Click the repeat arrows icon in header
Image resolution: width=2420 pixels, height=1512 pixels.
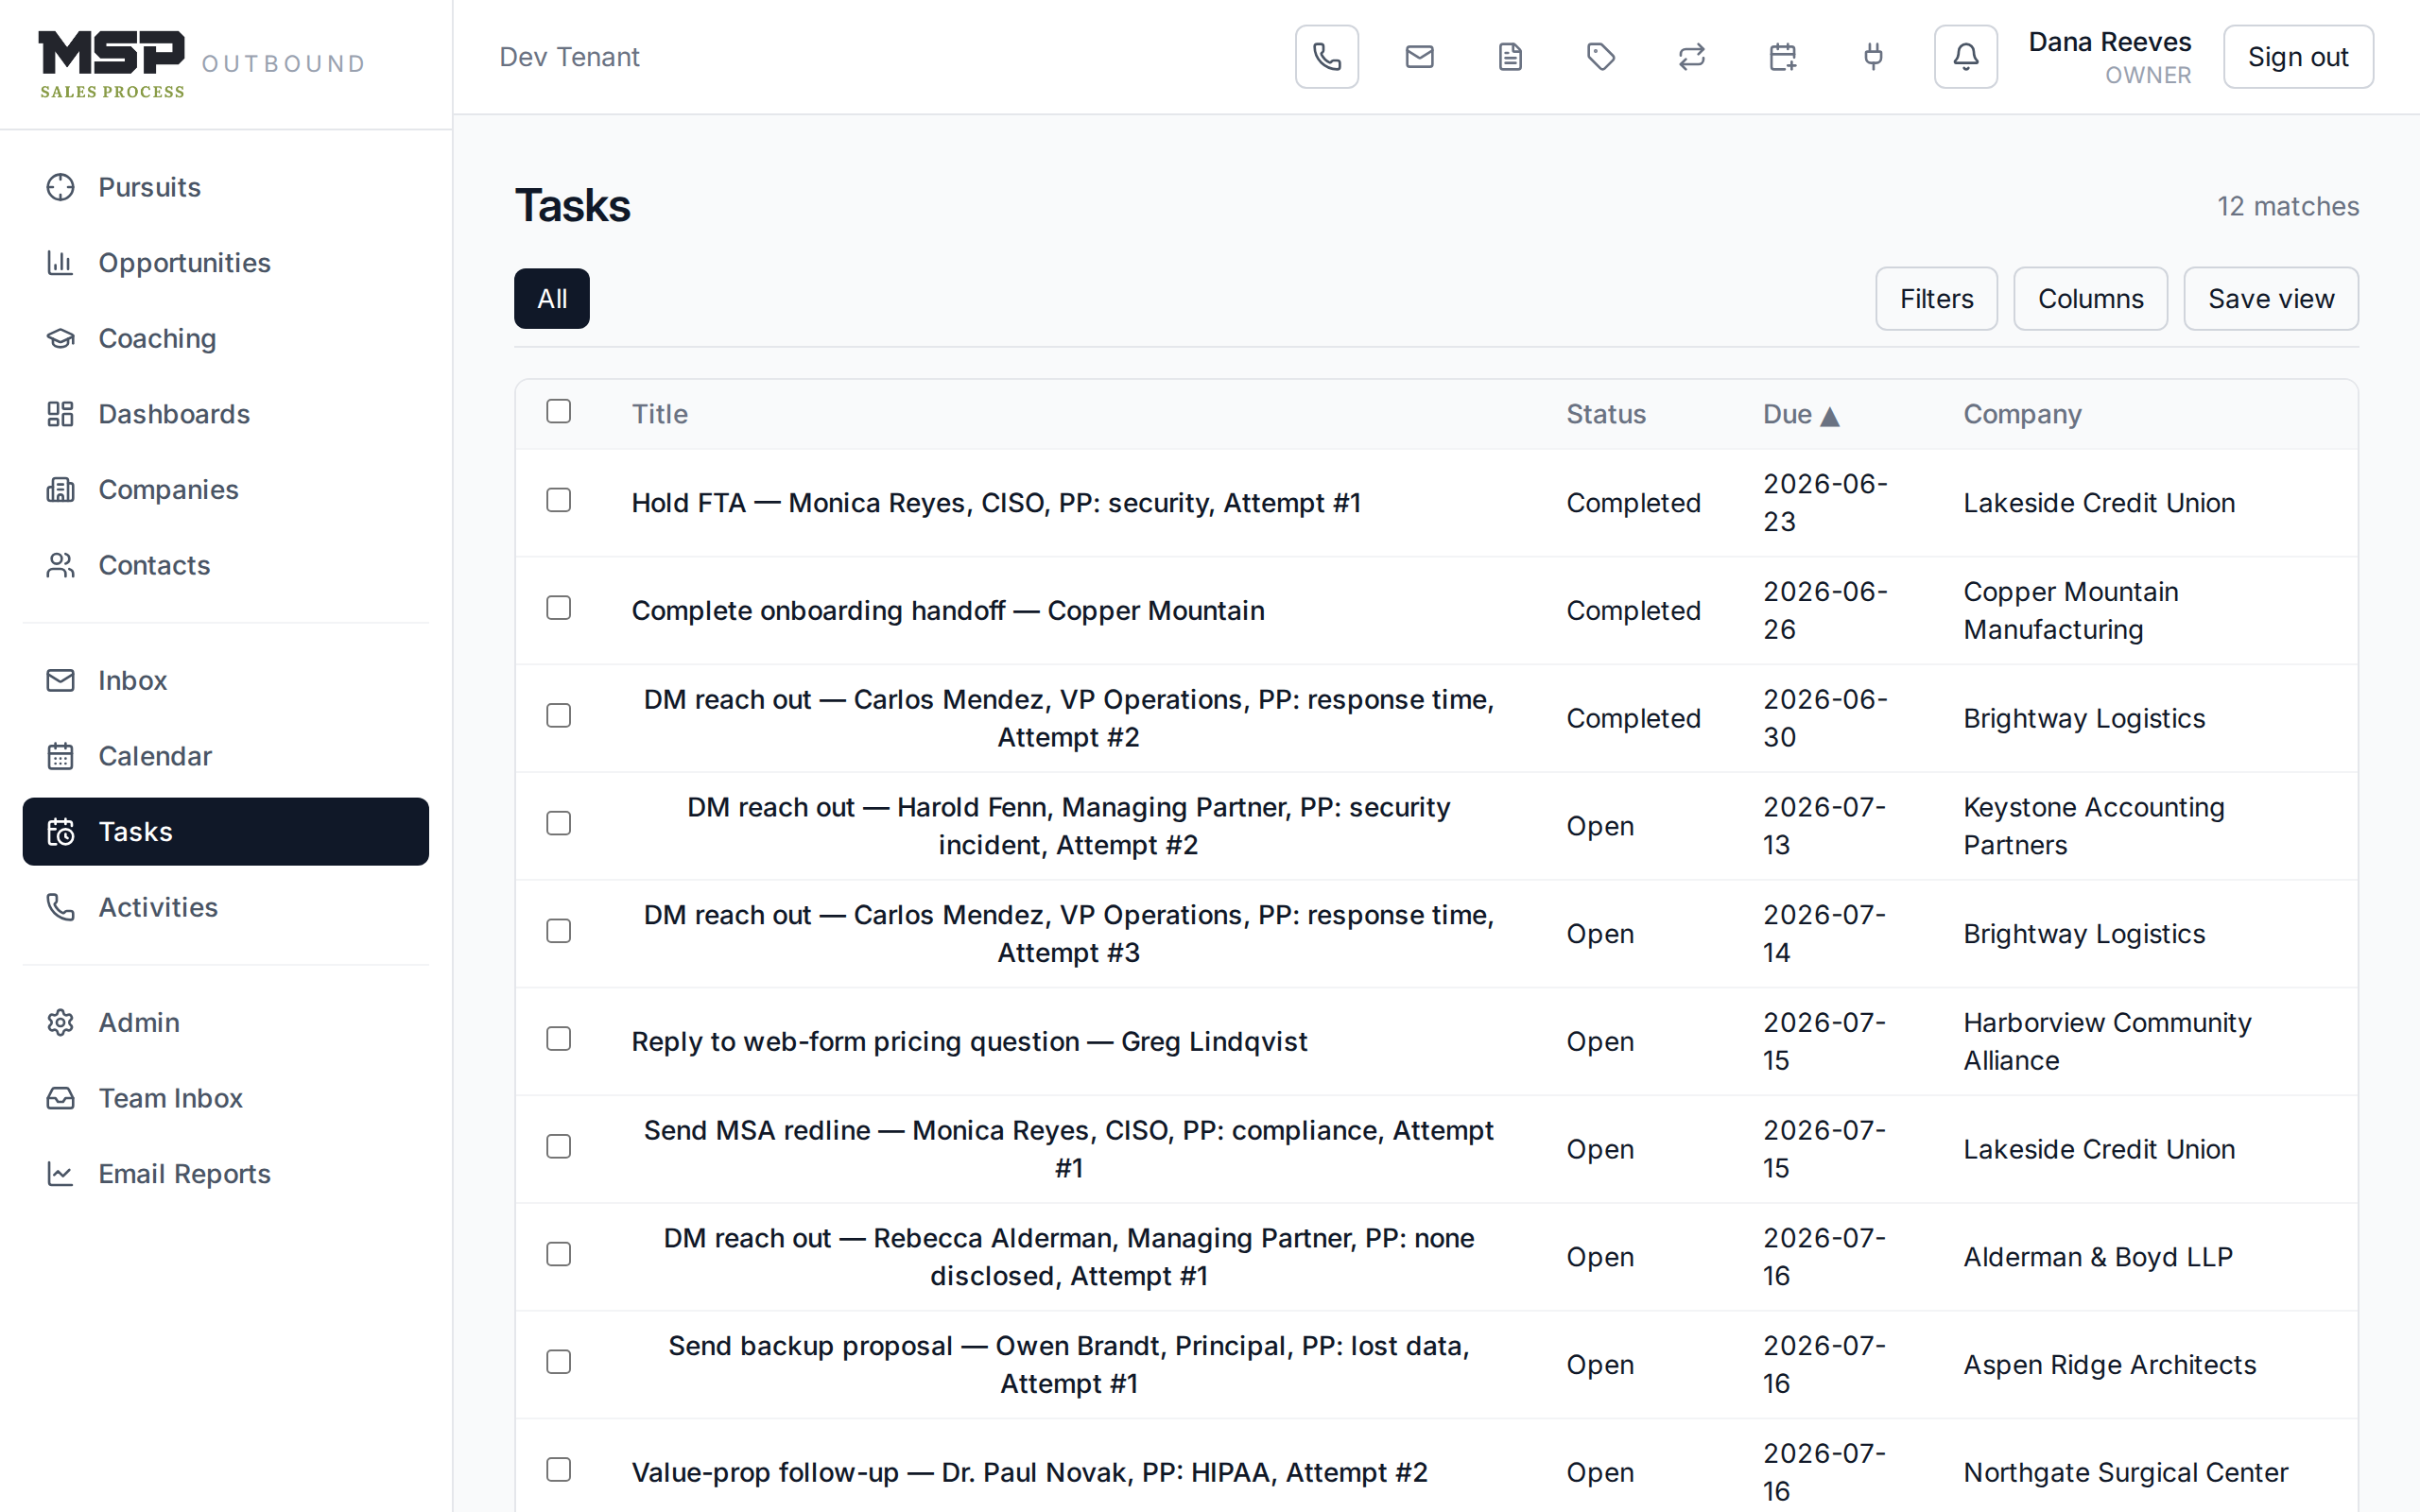(x=1692, y=57)
